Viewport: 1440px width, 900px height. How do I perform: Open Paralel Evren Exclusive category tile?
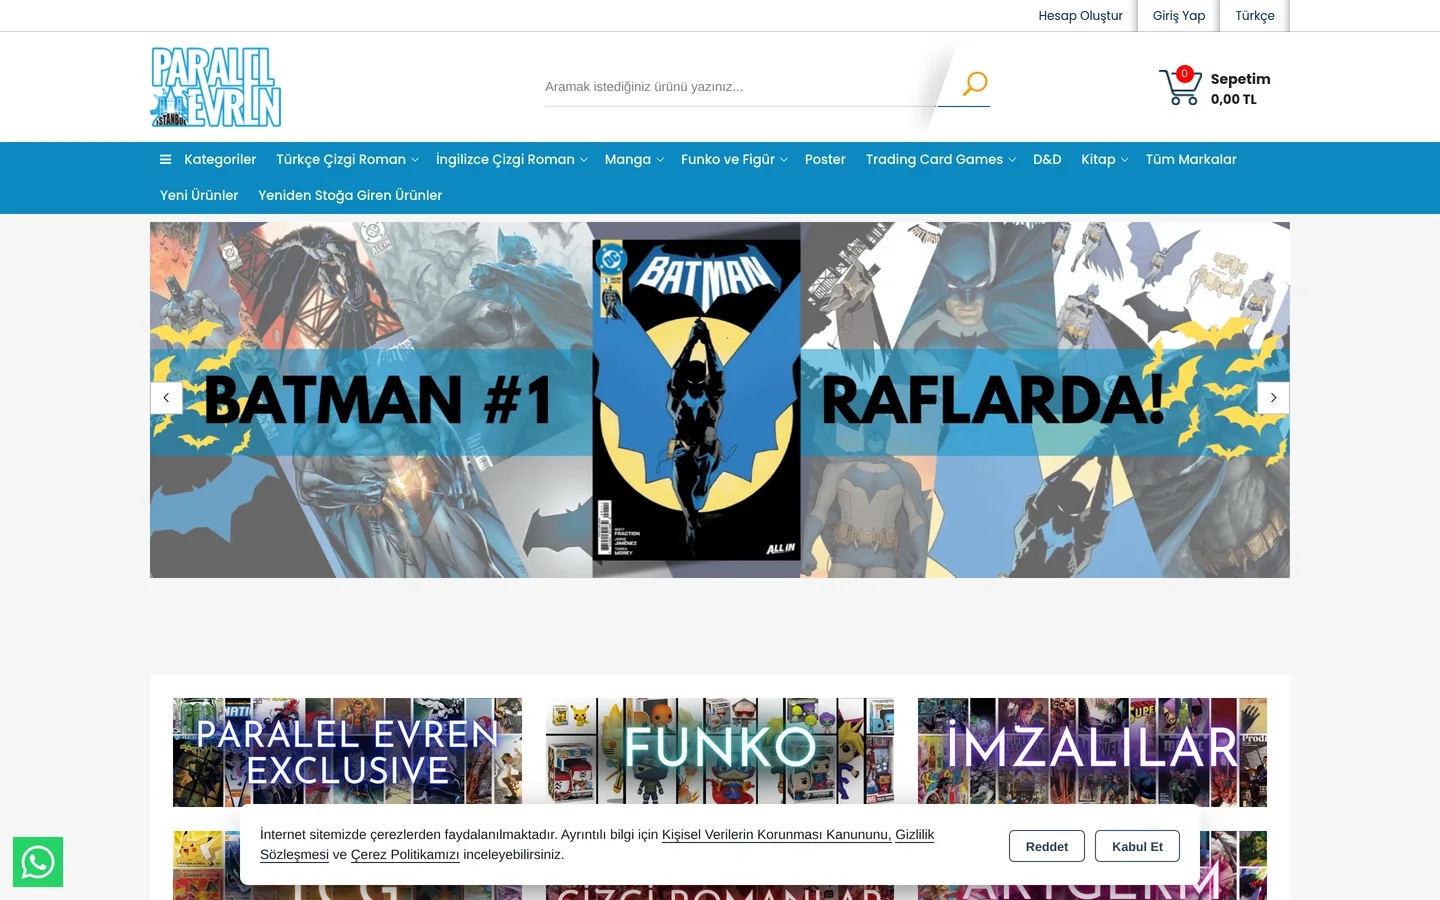[347, 752]
